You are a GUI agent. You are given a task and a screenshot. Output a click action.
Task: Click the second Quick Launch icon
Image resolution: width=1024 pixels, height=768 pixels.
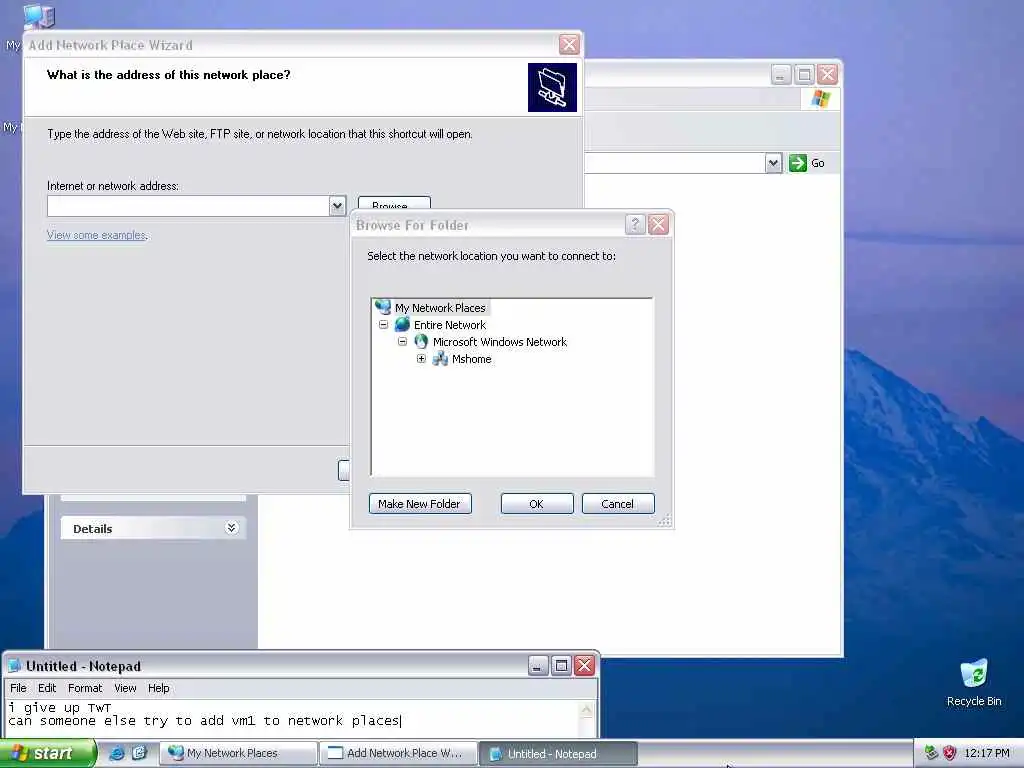[x=139, y=753]
